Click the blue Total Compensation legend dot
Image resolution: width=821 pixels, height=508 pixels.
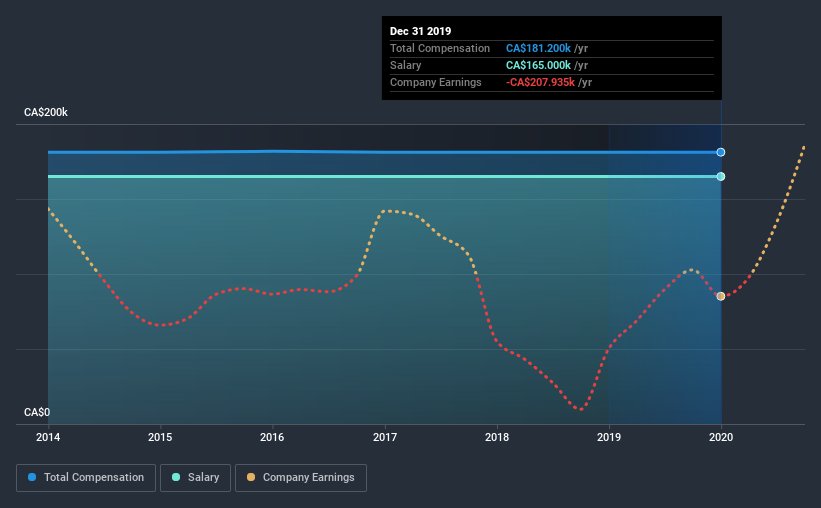[32, 477]
